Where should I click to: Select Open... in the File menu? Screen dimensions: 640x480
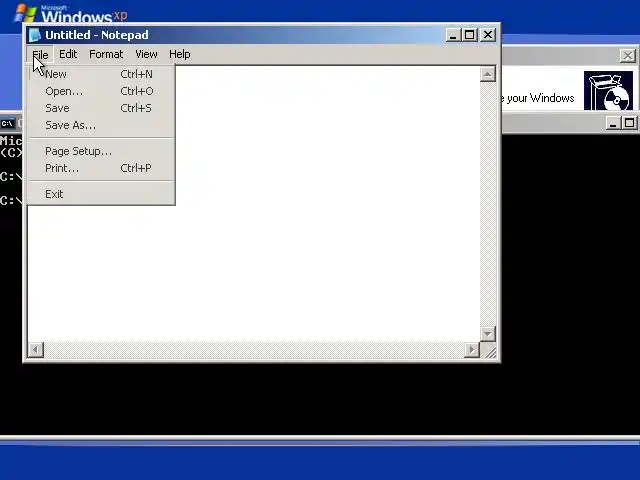101,91
